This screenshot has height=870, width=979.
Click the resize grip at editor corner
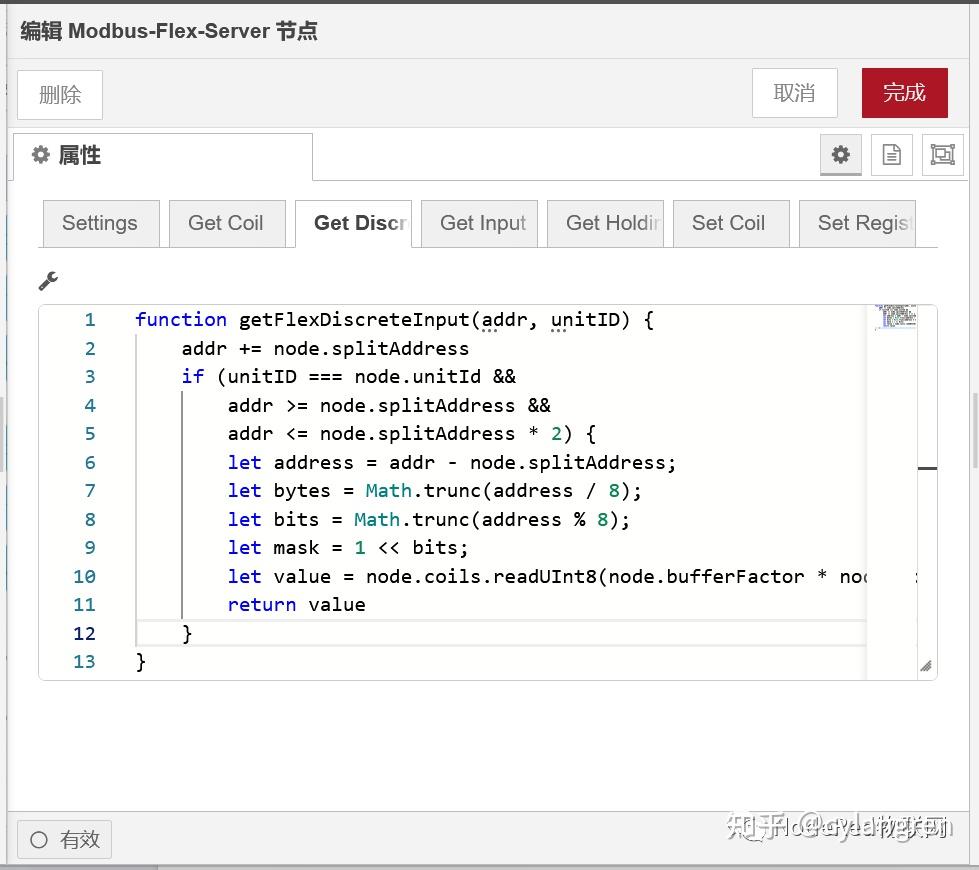(925, 664)
